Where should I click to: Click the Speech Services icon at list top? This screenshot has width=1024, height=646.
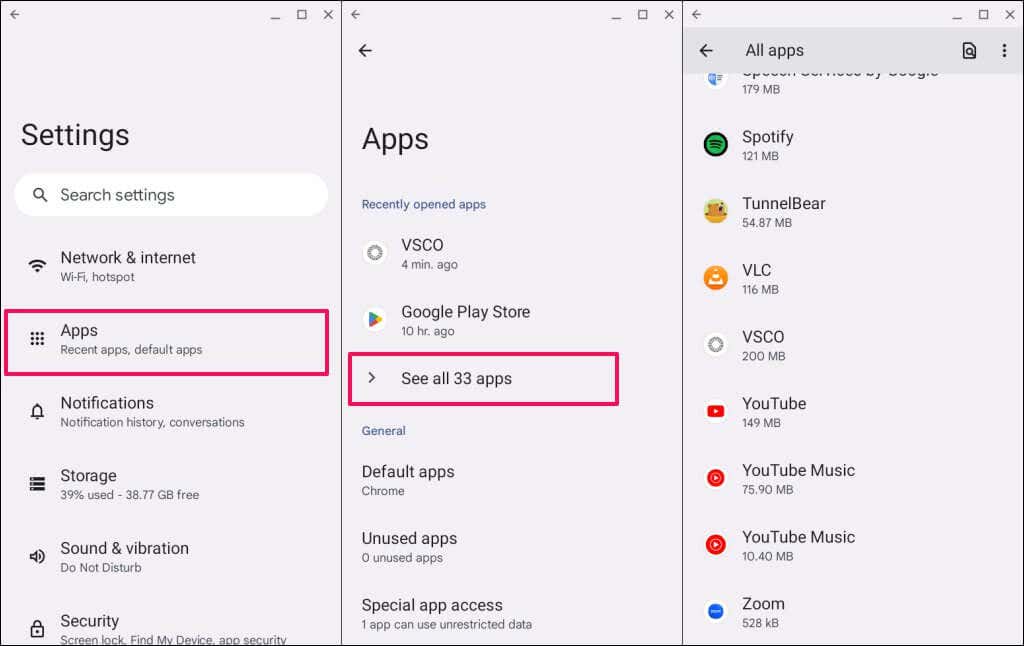716,80
